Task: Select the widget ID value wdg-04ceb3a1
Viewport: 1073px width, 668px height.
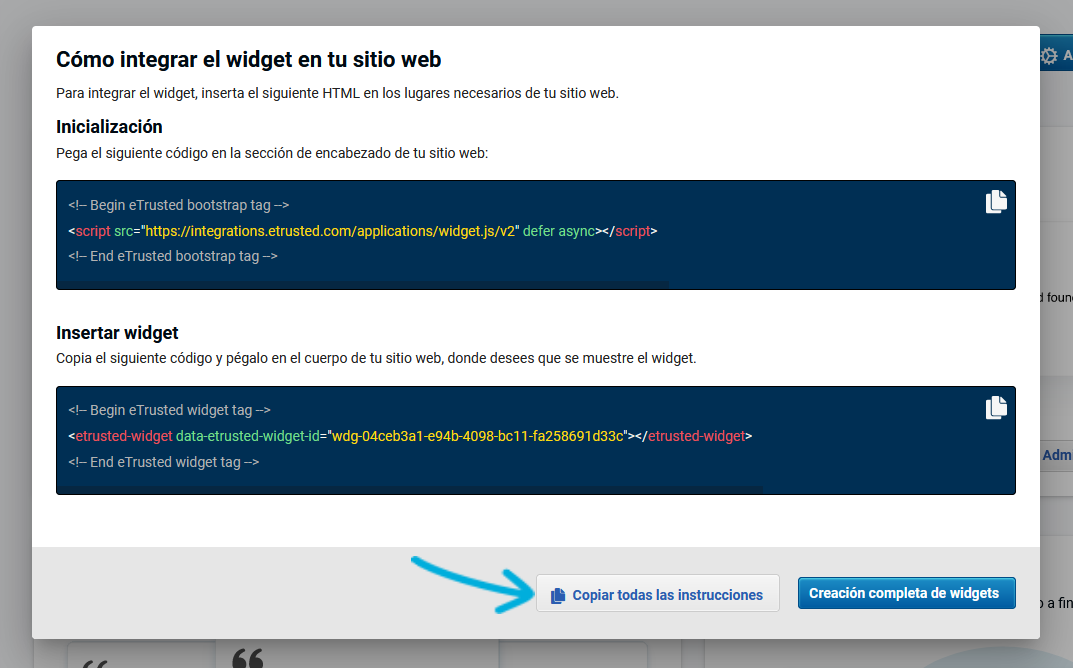Action: click(x=478, y=436)
